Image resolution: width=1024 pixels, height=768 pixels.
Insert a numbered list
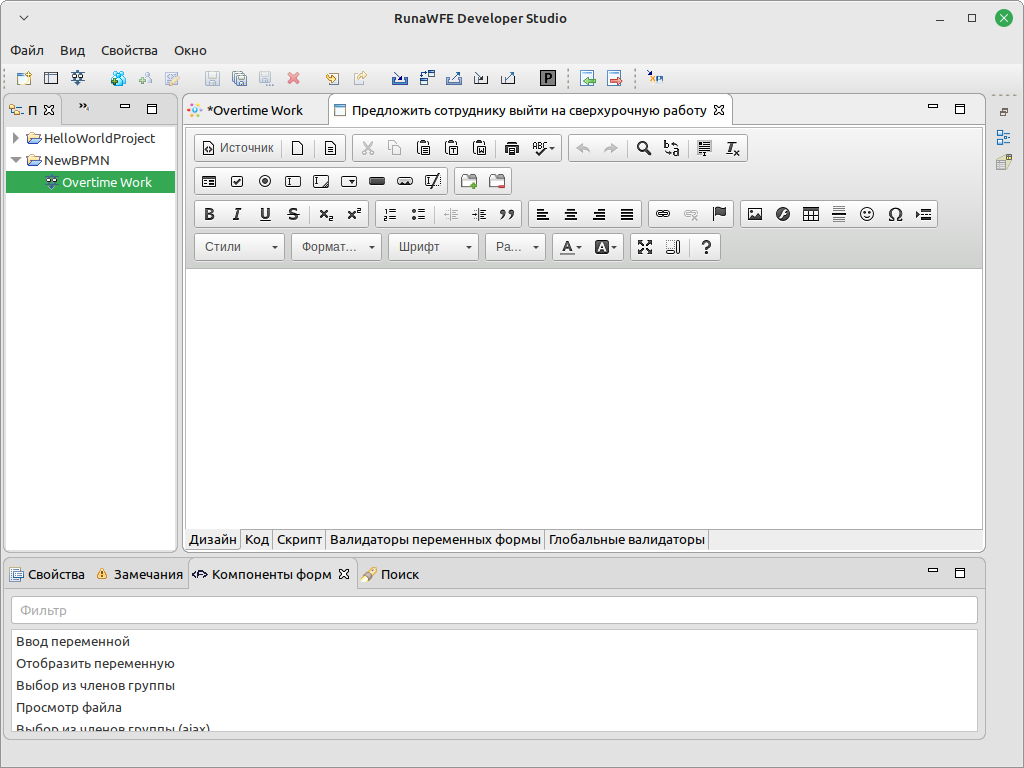coord(390,214)
